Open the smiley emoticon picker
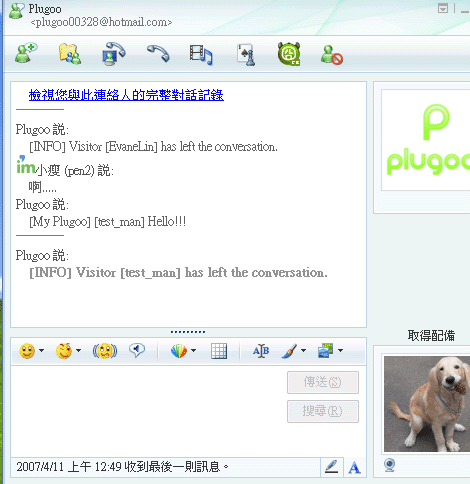 27,351
